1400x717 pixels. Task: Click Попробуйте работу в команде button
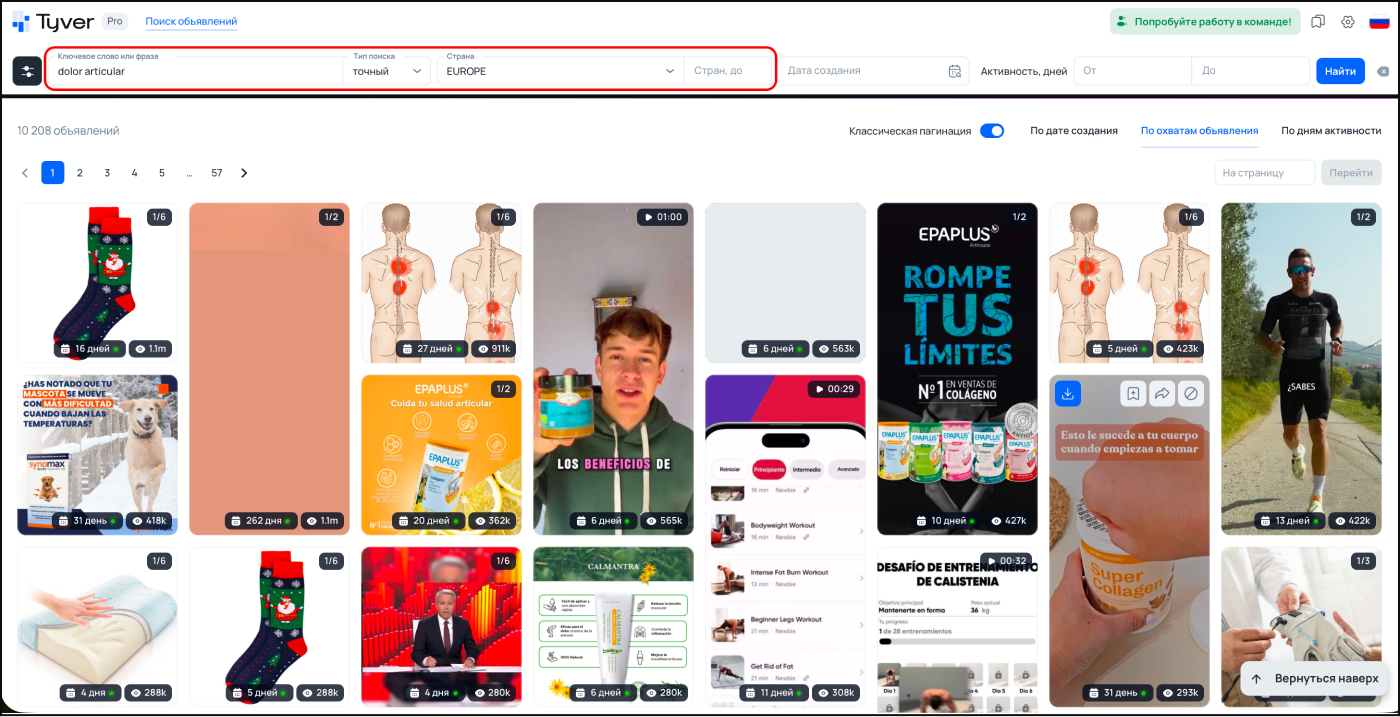(x=1203, y=22)
